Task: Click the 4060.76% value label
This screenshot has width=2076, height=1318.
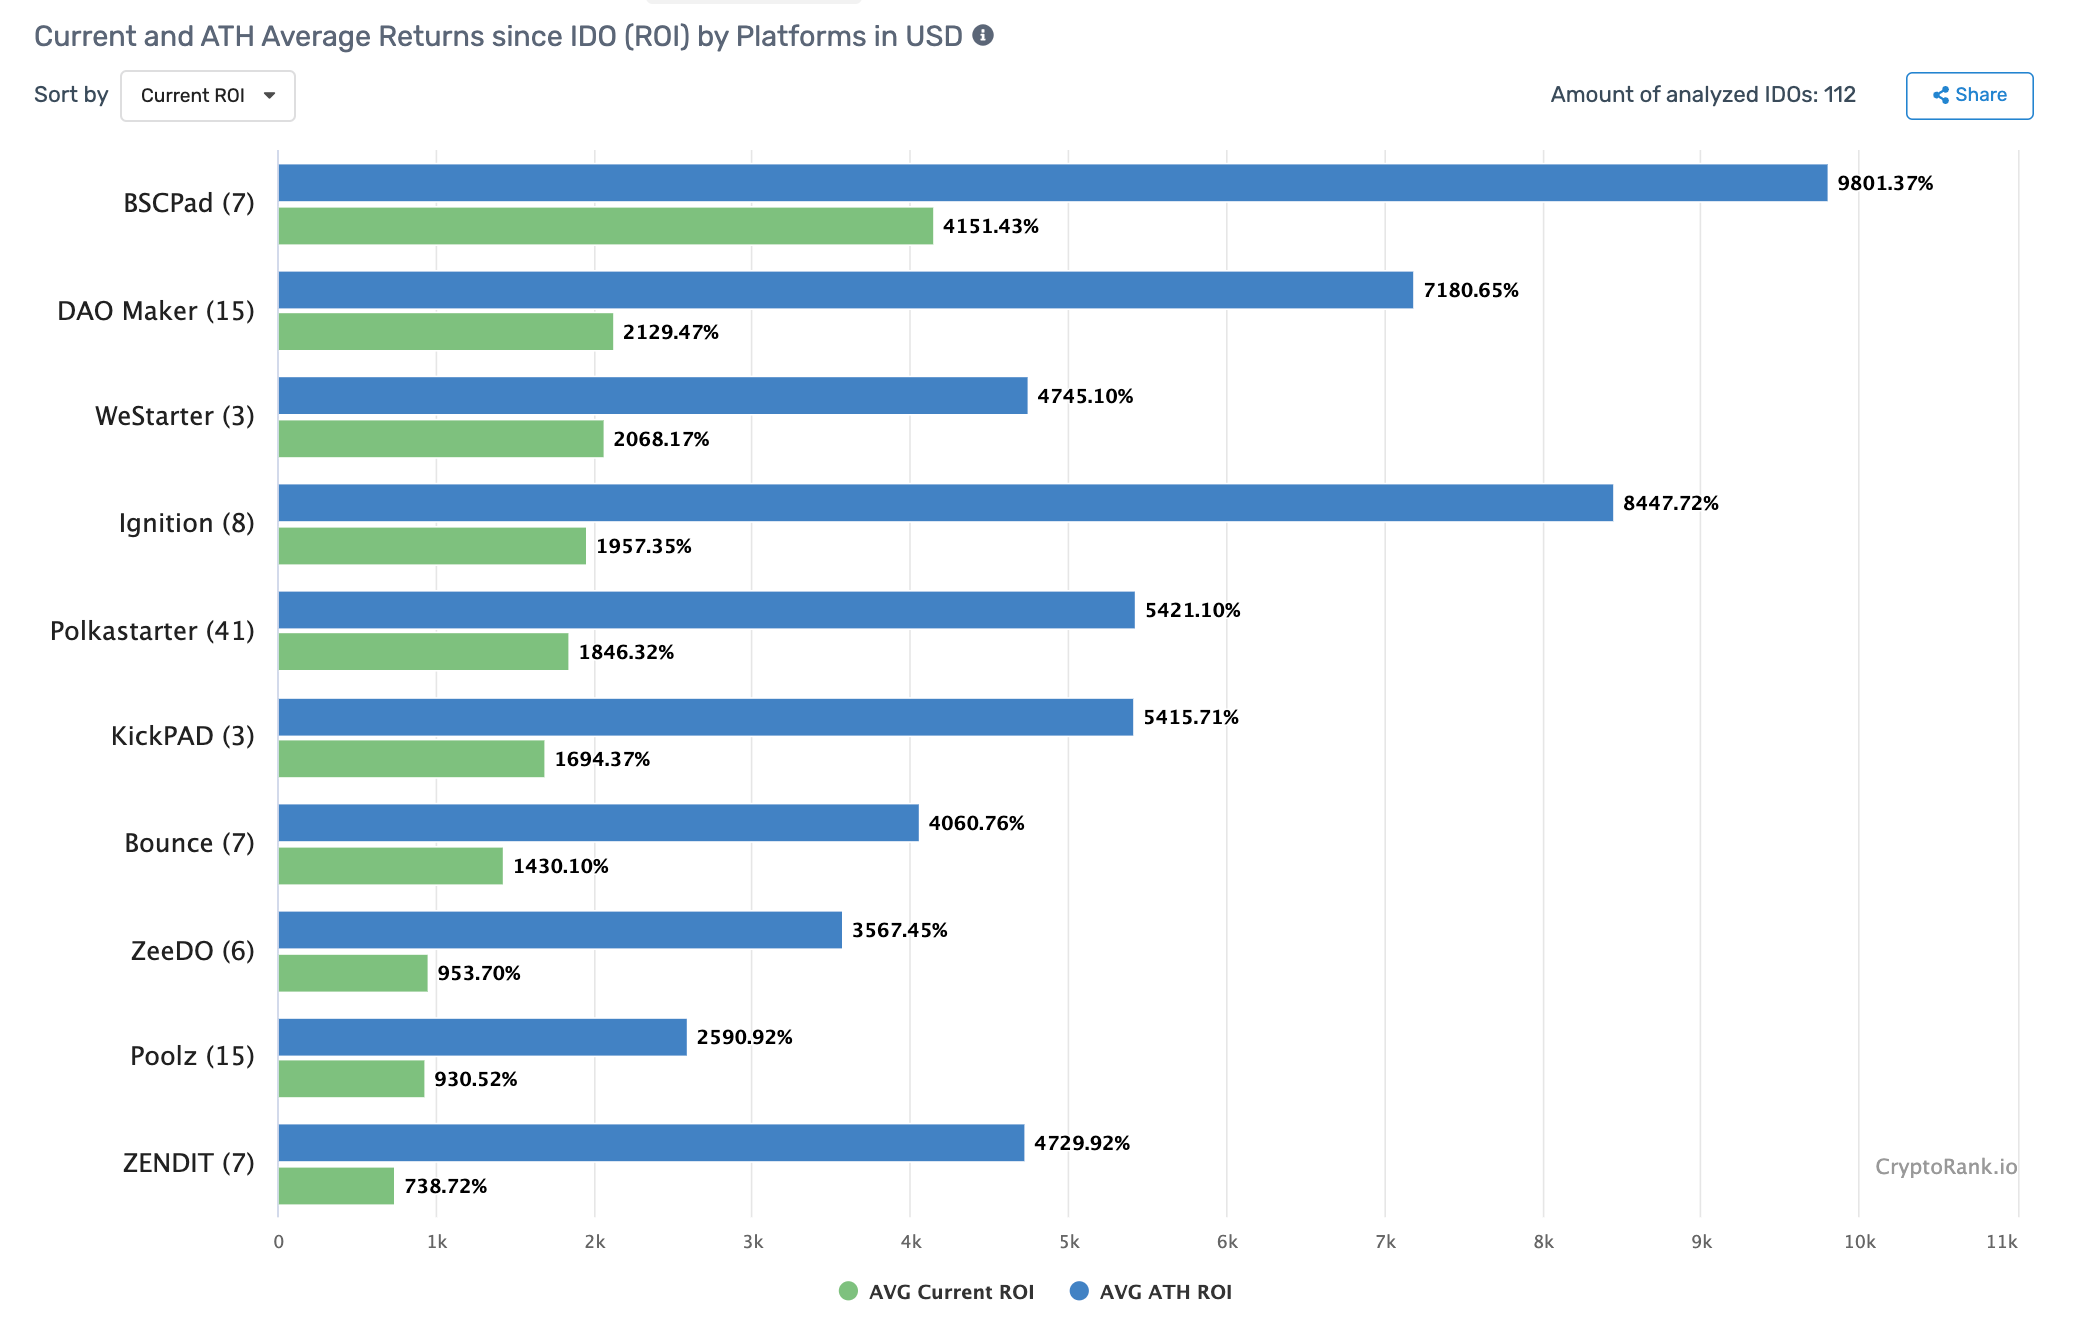Action: pyautogui.click(x=977, y=823)
